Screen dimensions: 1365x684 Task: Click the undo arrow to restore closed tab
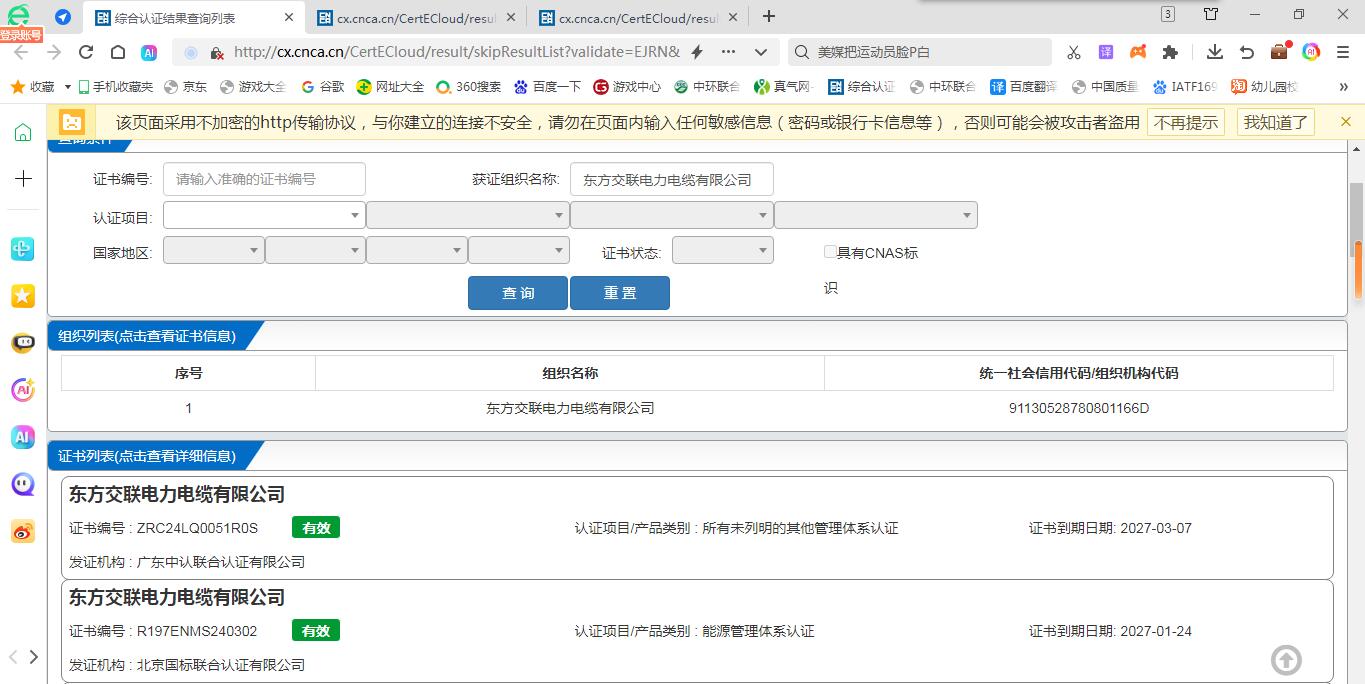(1247, 52)
